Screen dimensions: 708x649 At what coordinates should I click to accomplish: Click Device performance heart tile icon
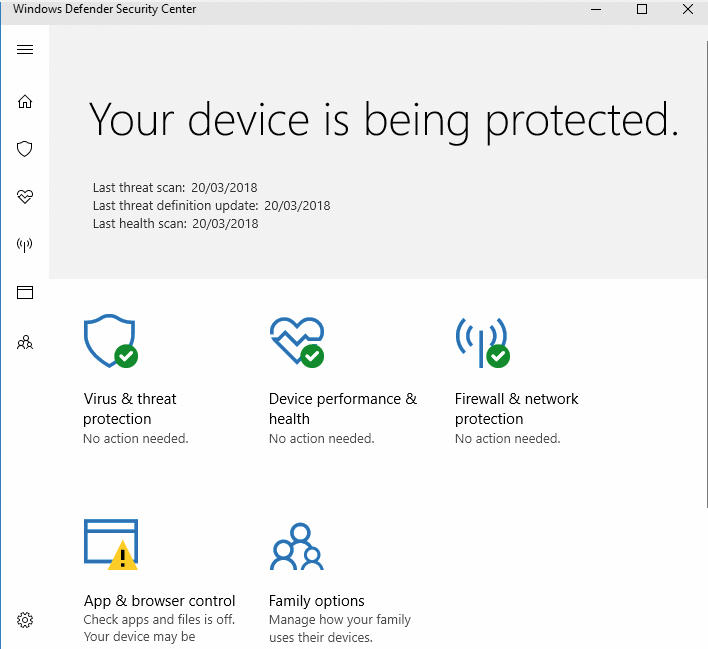tap(297, 342)
